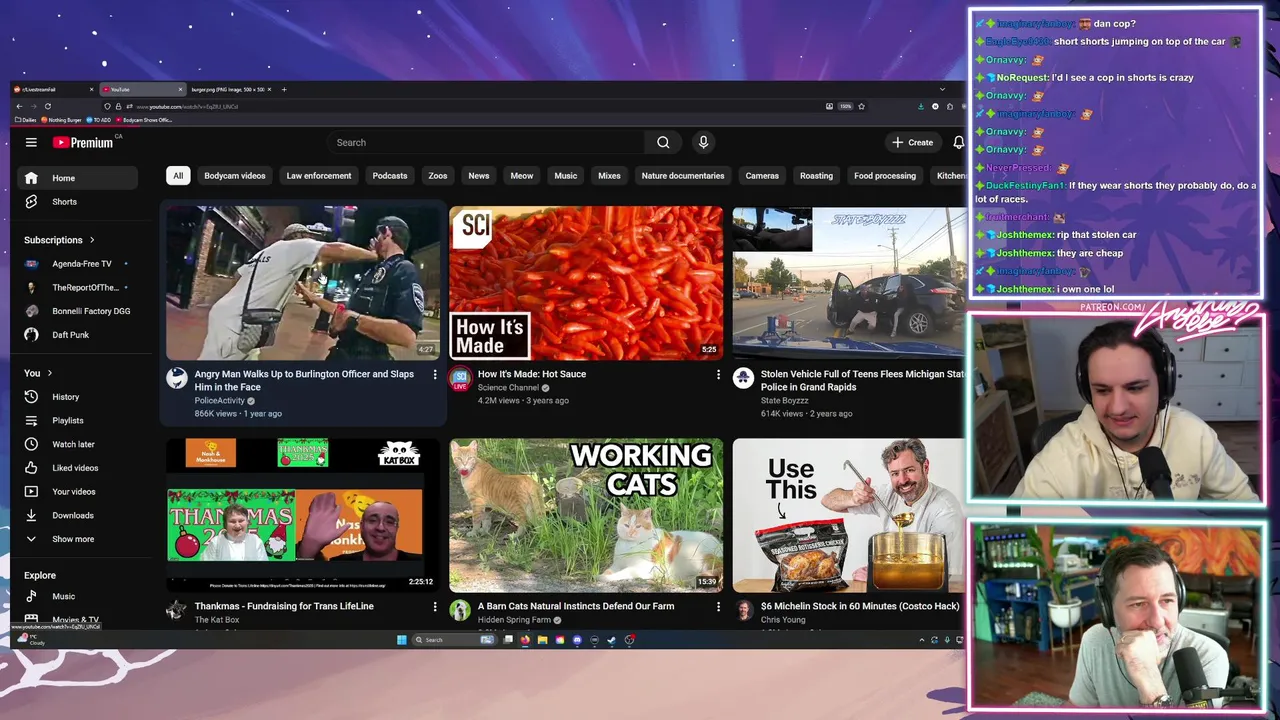
Task: Open more options for Angry Man video
Action: (x=434, y=374)
